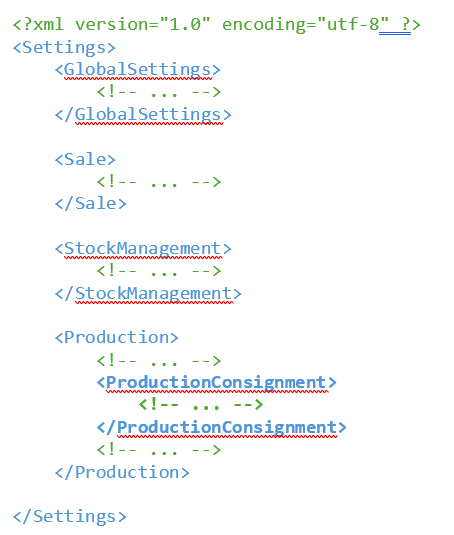Click the double-underlined text after utf-8

point(395,25)
